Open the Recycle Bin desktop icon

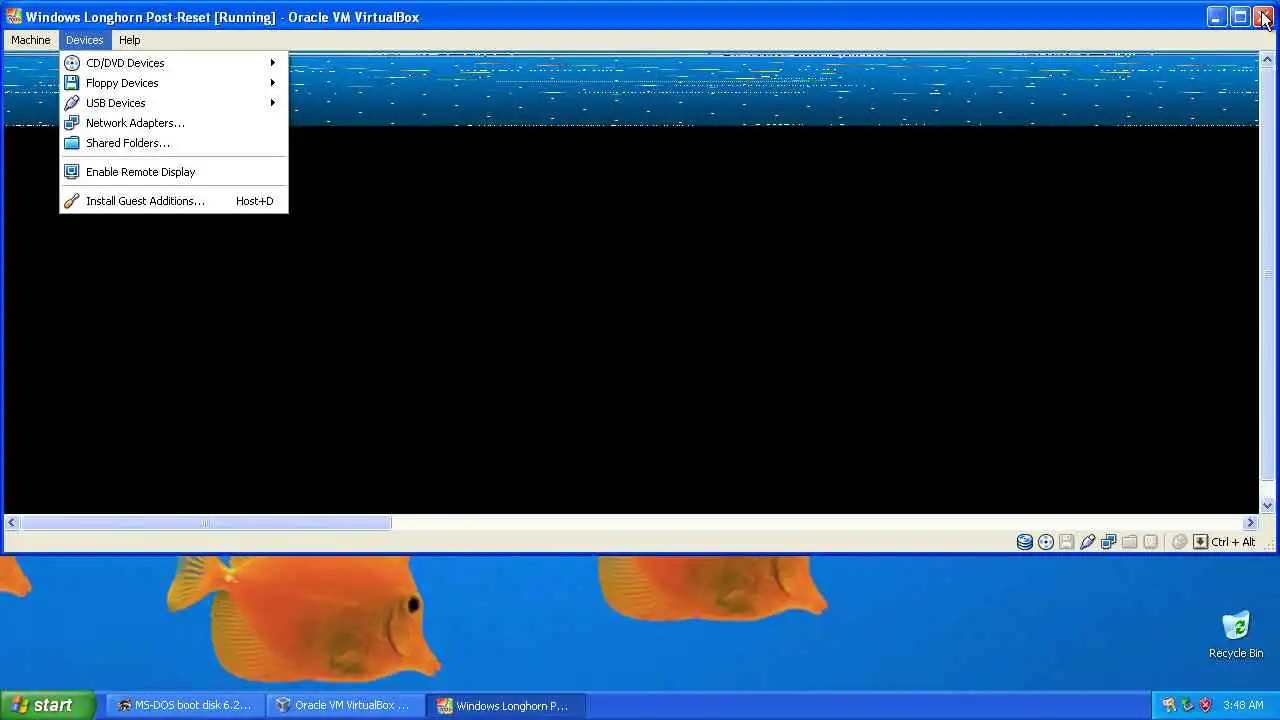[1236, 635]
